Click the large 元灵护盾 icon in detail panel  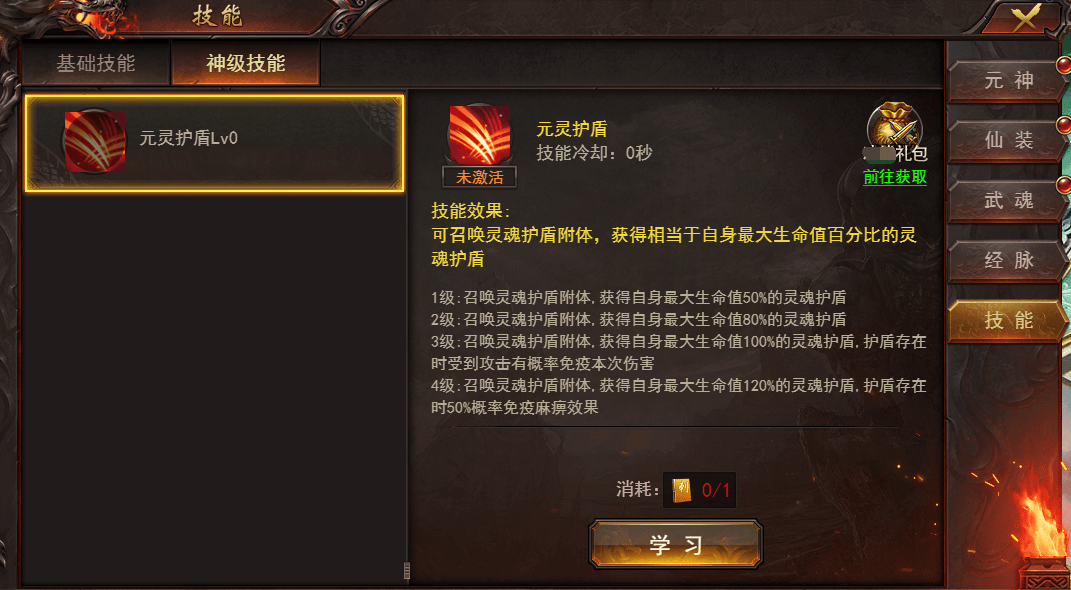(479, 135)
